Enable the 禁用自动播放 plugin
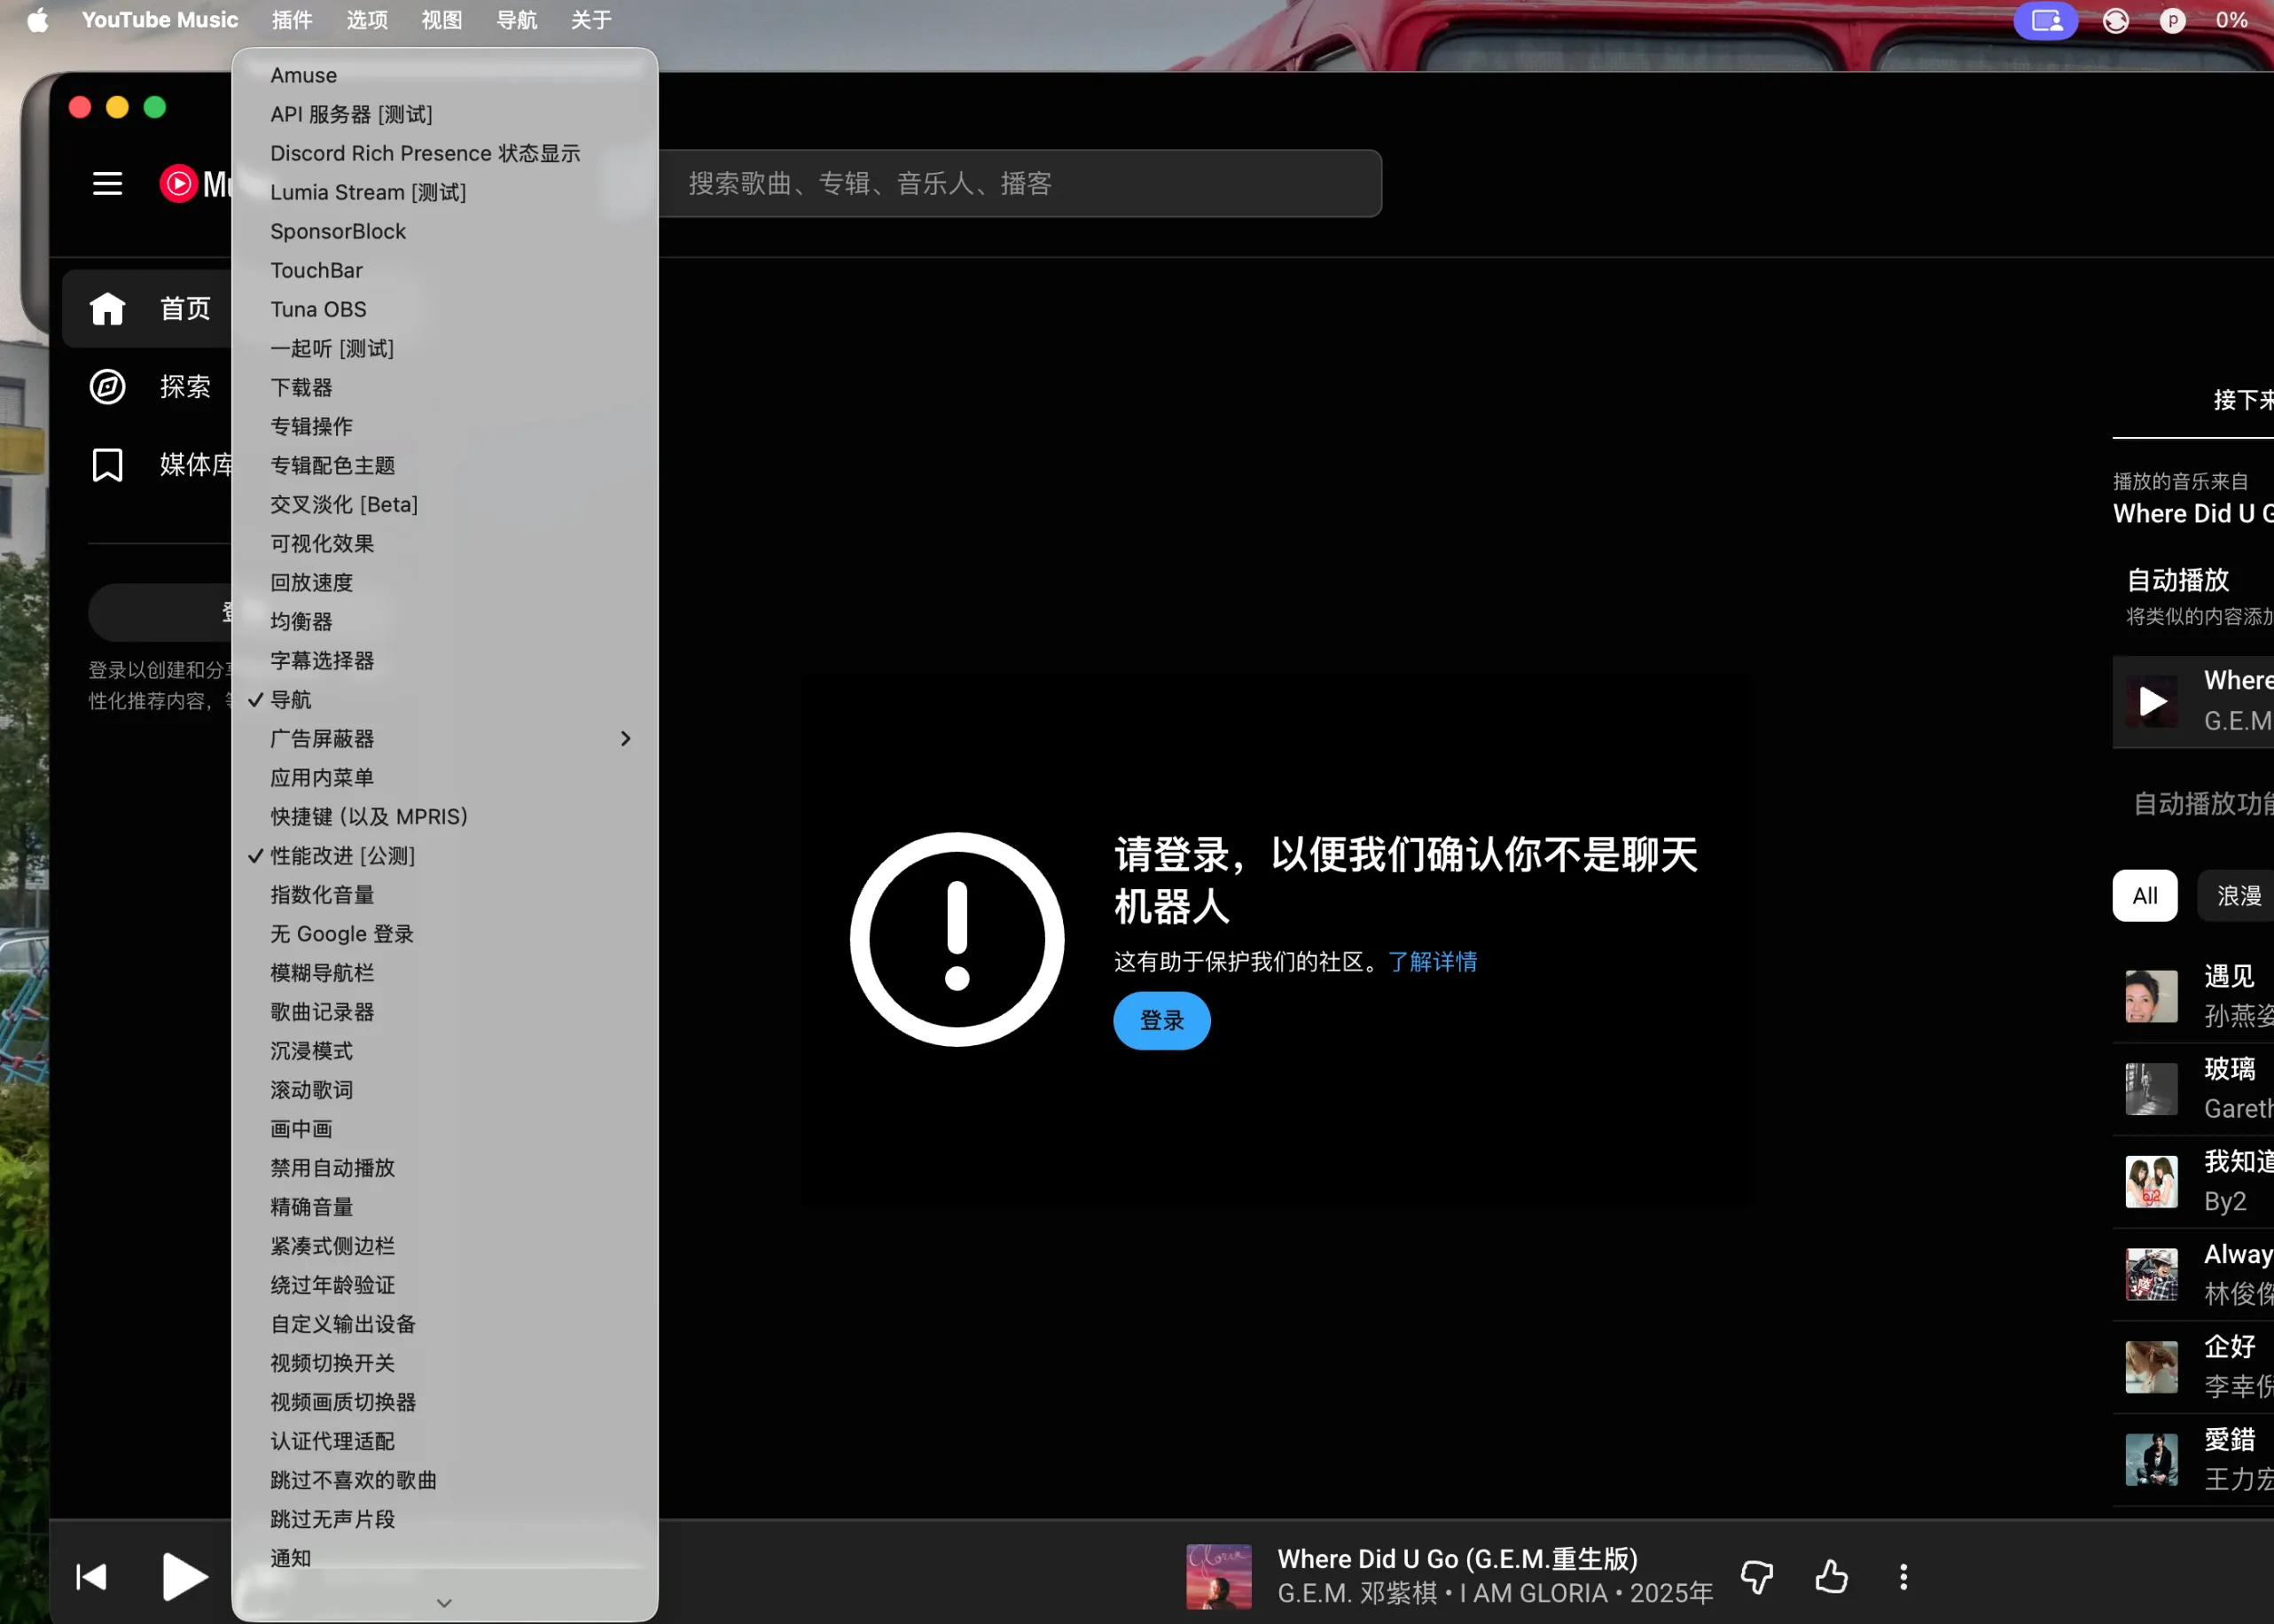The height and width of the screenshot is (1624, 2274). pyautogui.click(x=444, y=1168)
